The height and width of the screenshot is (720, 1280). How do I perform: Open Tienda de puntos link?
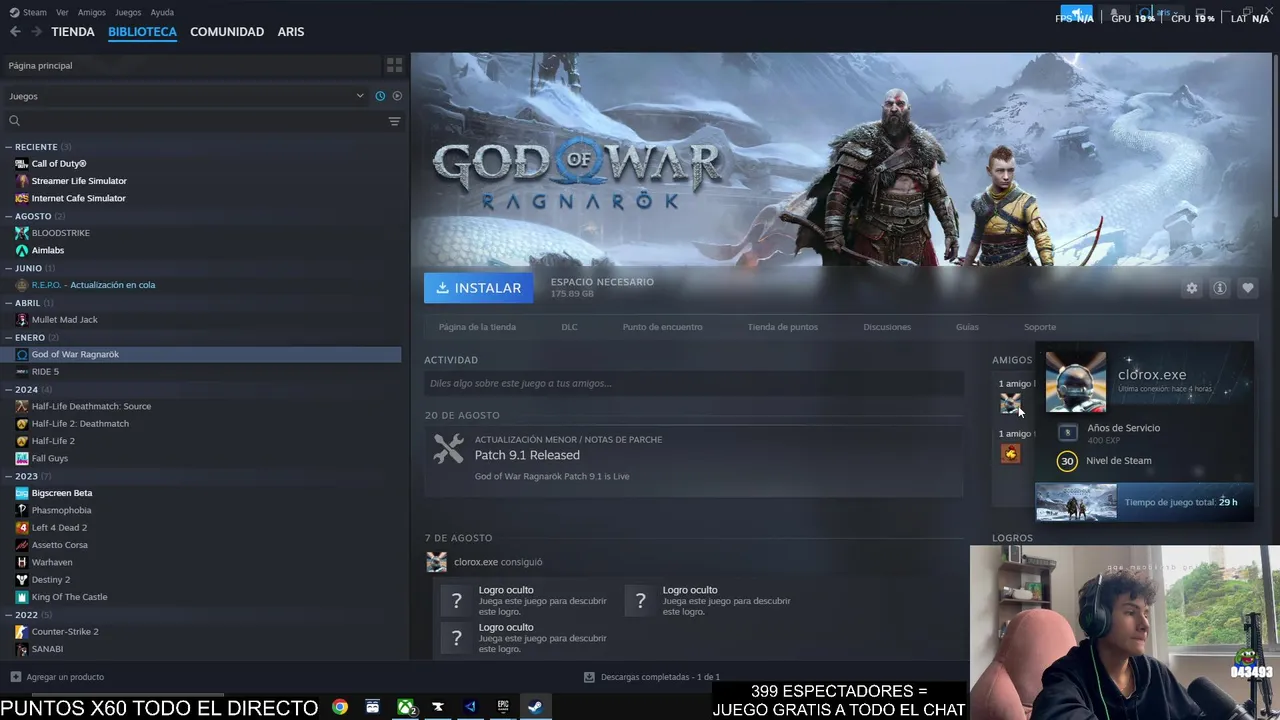point(783,327)
